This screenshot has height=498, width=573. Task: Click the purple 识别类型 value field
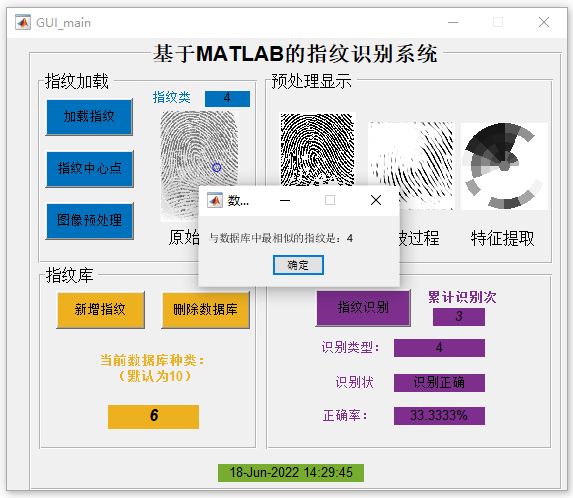tap(439, 347)
